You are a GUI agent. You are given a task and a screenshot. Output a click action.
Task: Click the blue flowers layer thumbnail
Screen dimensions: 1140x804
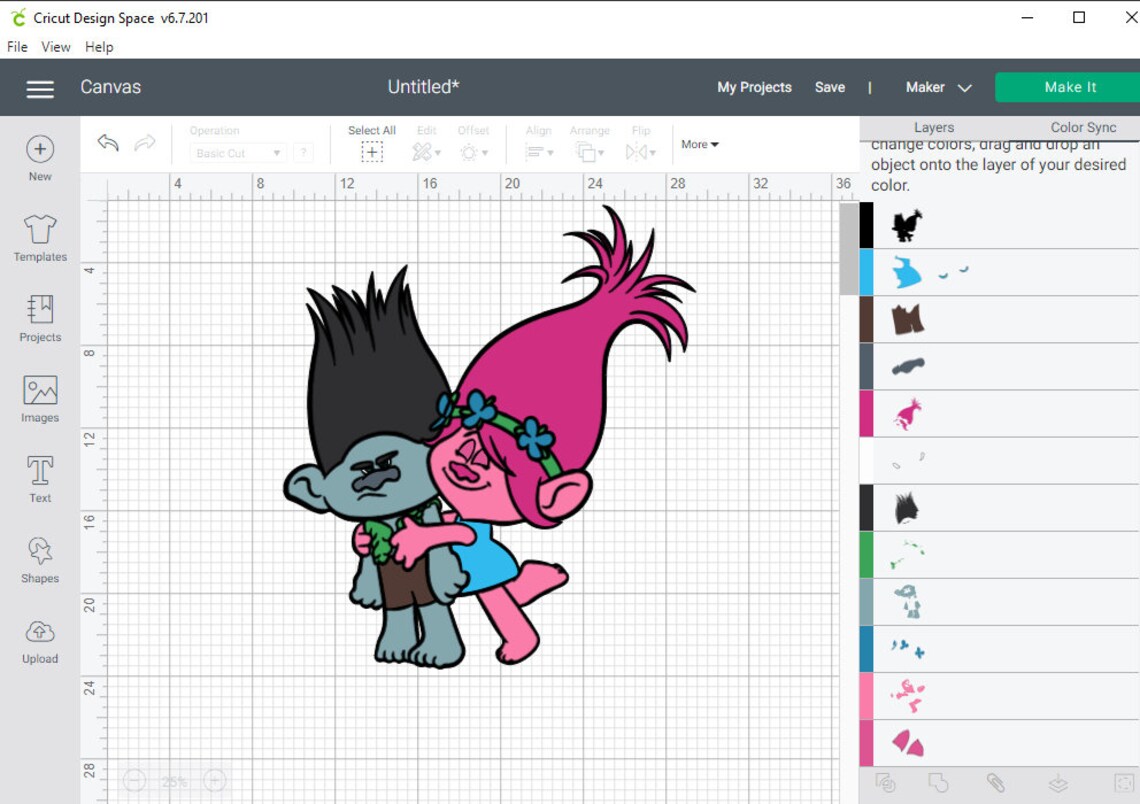pyautogui.click(x=908, y=648)
